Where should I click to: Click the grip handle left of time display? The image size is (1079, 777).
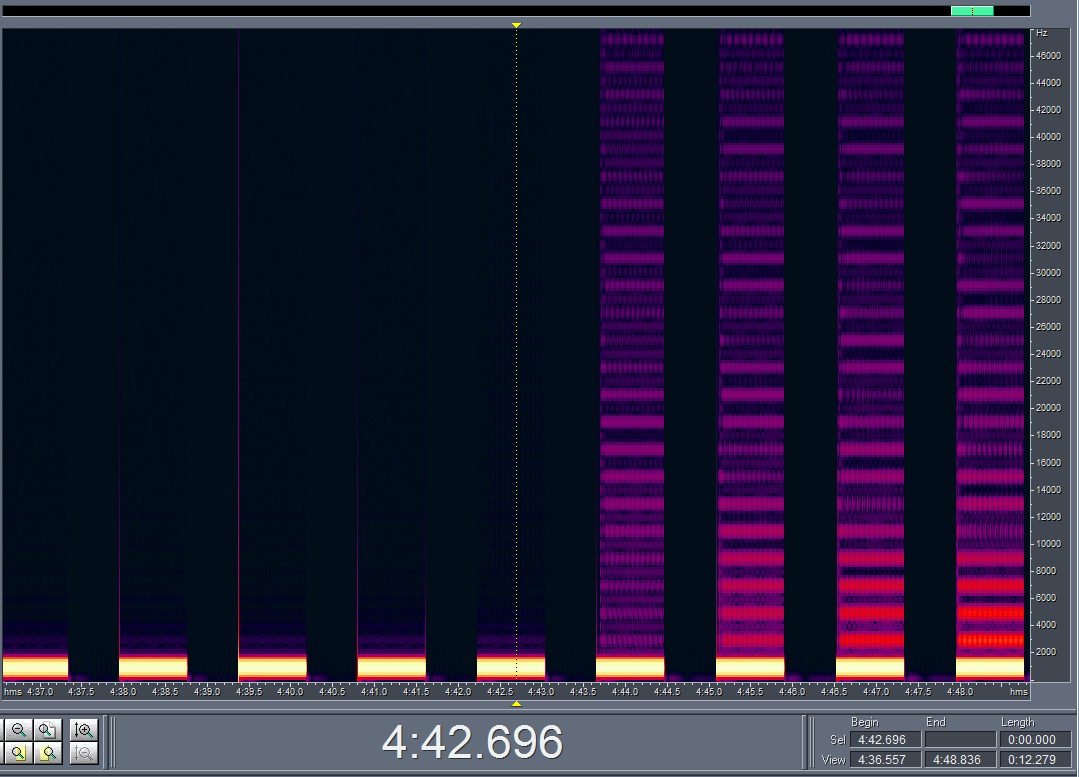113,742
